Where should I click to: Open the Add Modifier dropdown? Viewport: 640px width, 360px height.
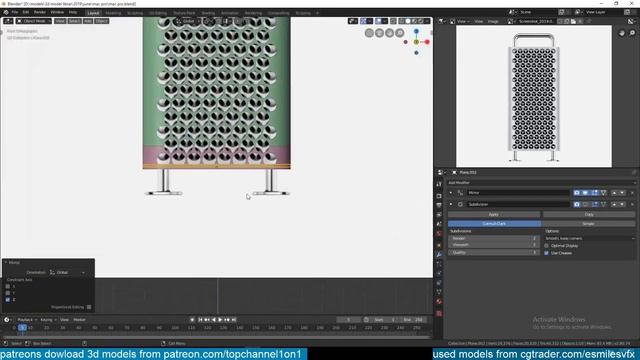click(x=542, y=183)
